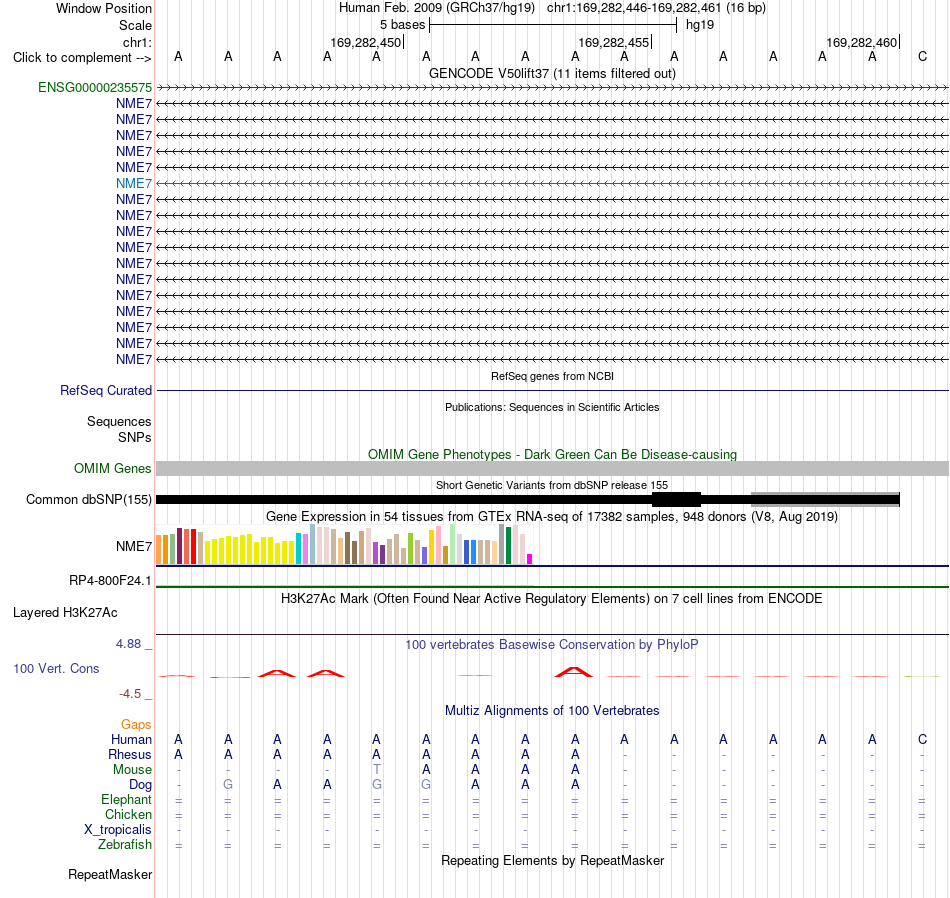Click the gray dbSNP variant item

click(825, 500)
